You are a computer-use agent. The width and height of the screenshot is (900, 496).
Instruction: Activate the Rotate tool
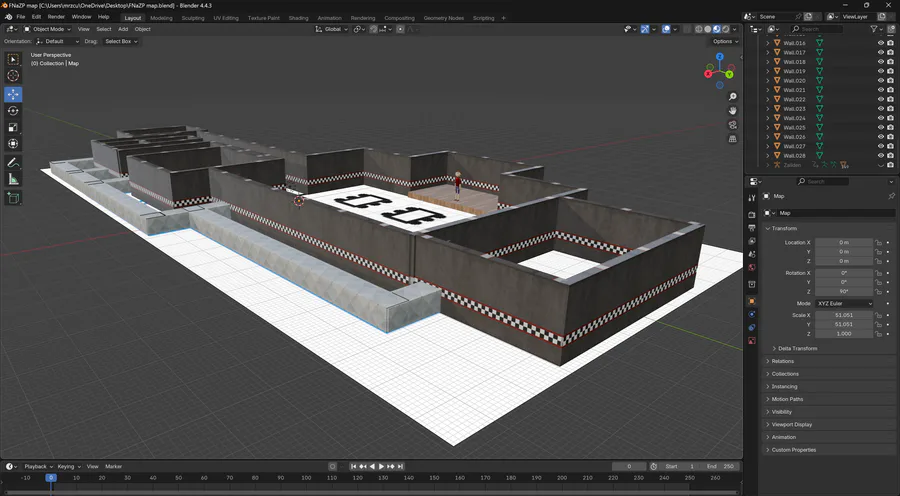point(13,111)
